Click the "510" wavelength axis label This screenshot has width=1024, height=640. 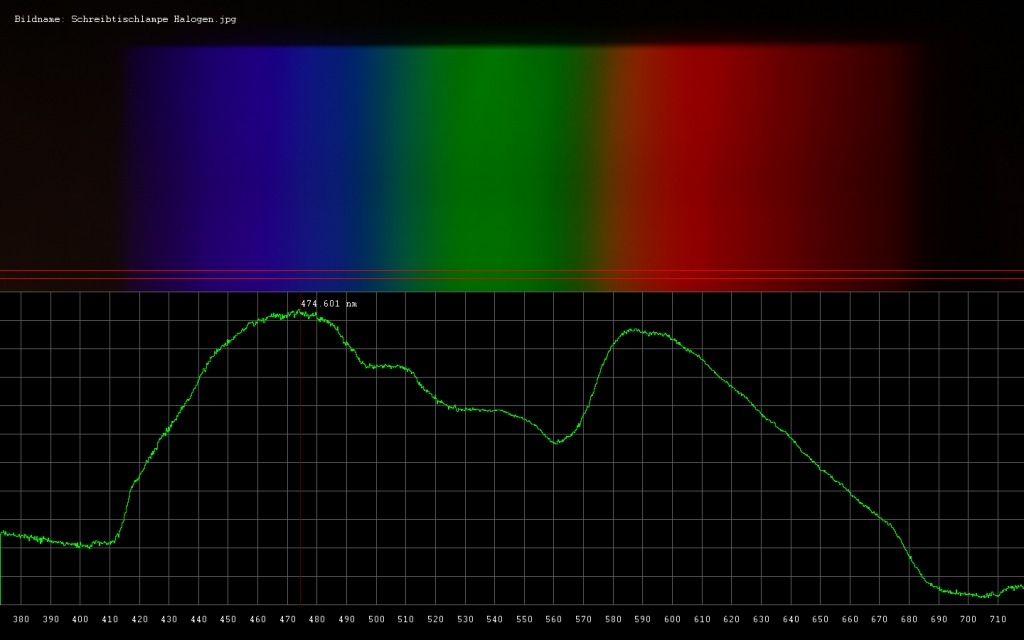(406, 619)
